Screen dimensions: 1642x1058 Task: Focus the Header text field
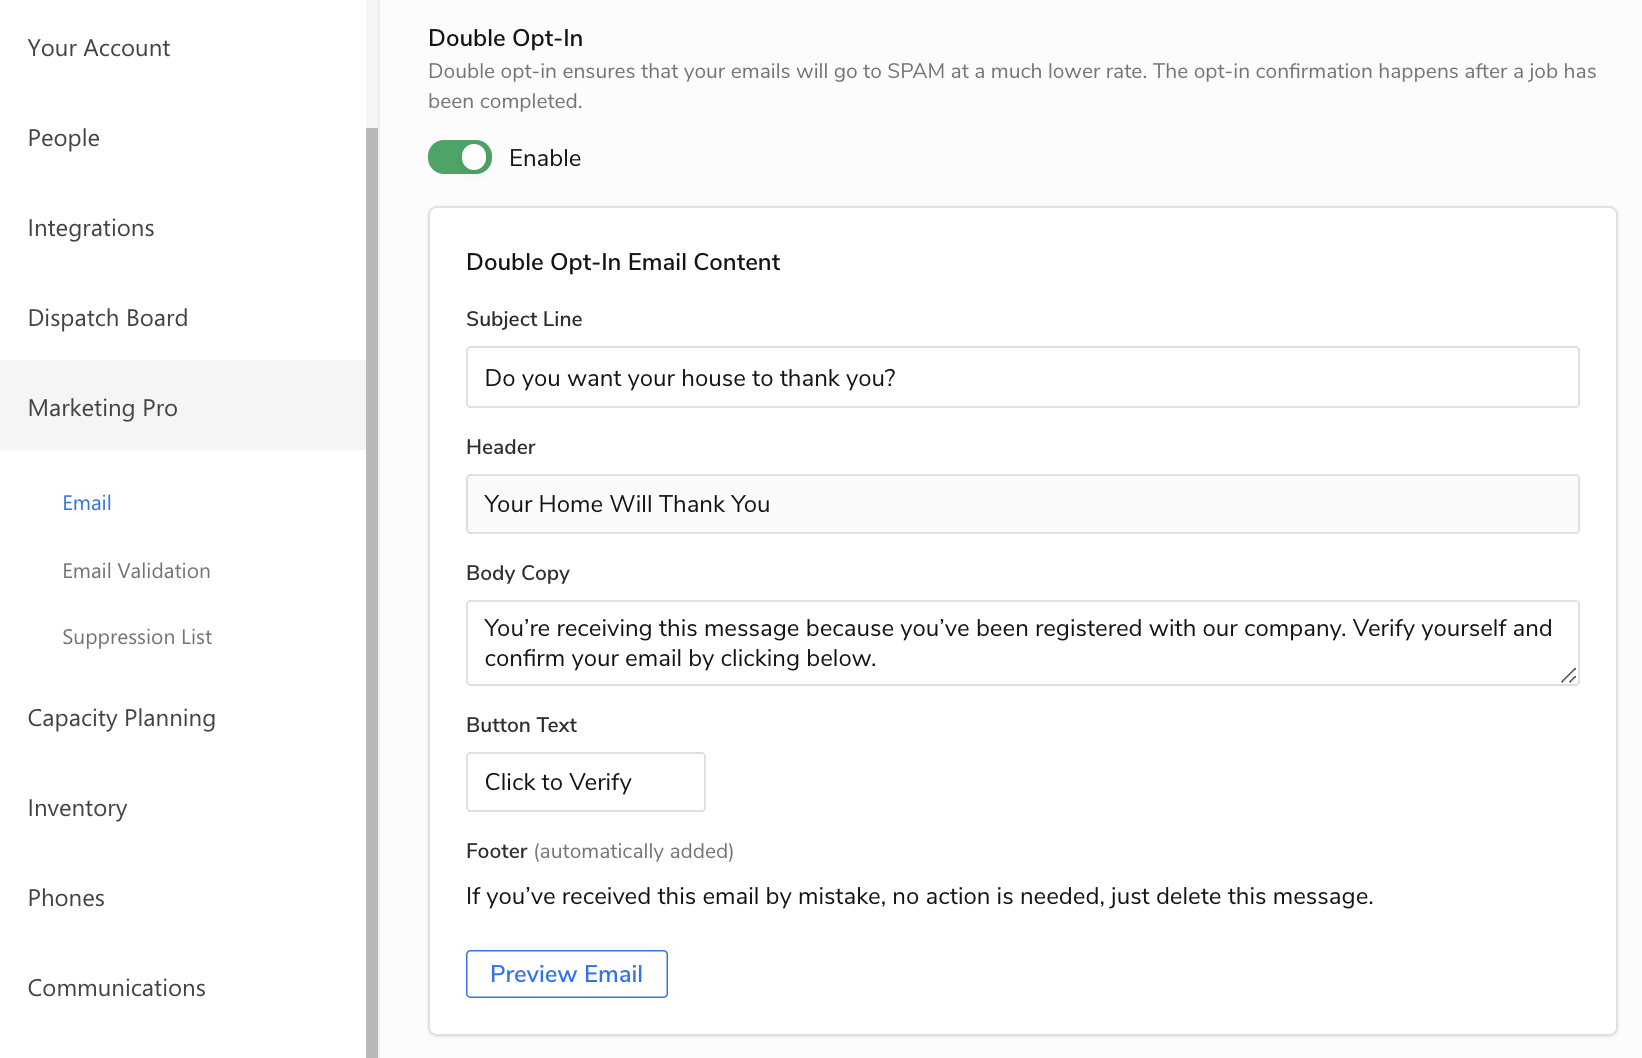(x=1022, y=504)
